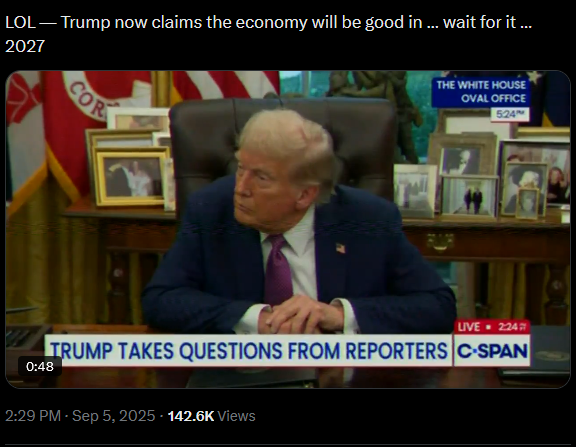The image size is (576, 447).
Task: Click the framed photo of two people walking
Action: [470, 196]
